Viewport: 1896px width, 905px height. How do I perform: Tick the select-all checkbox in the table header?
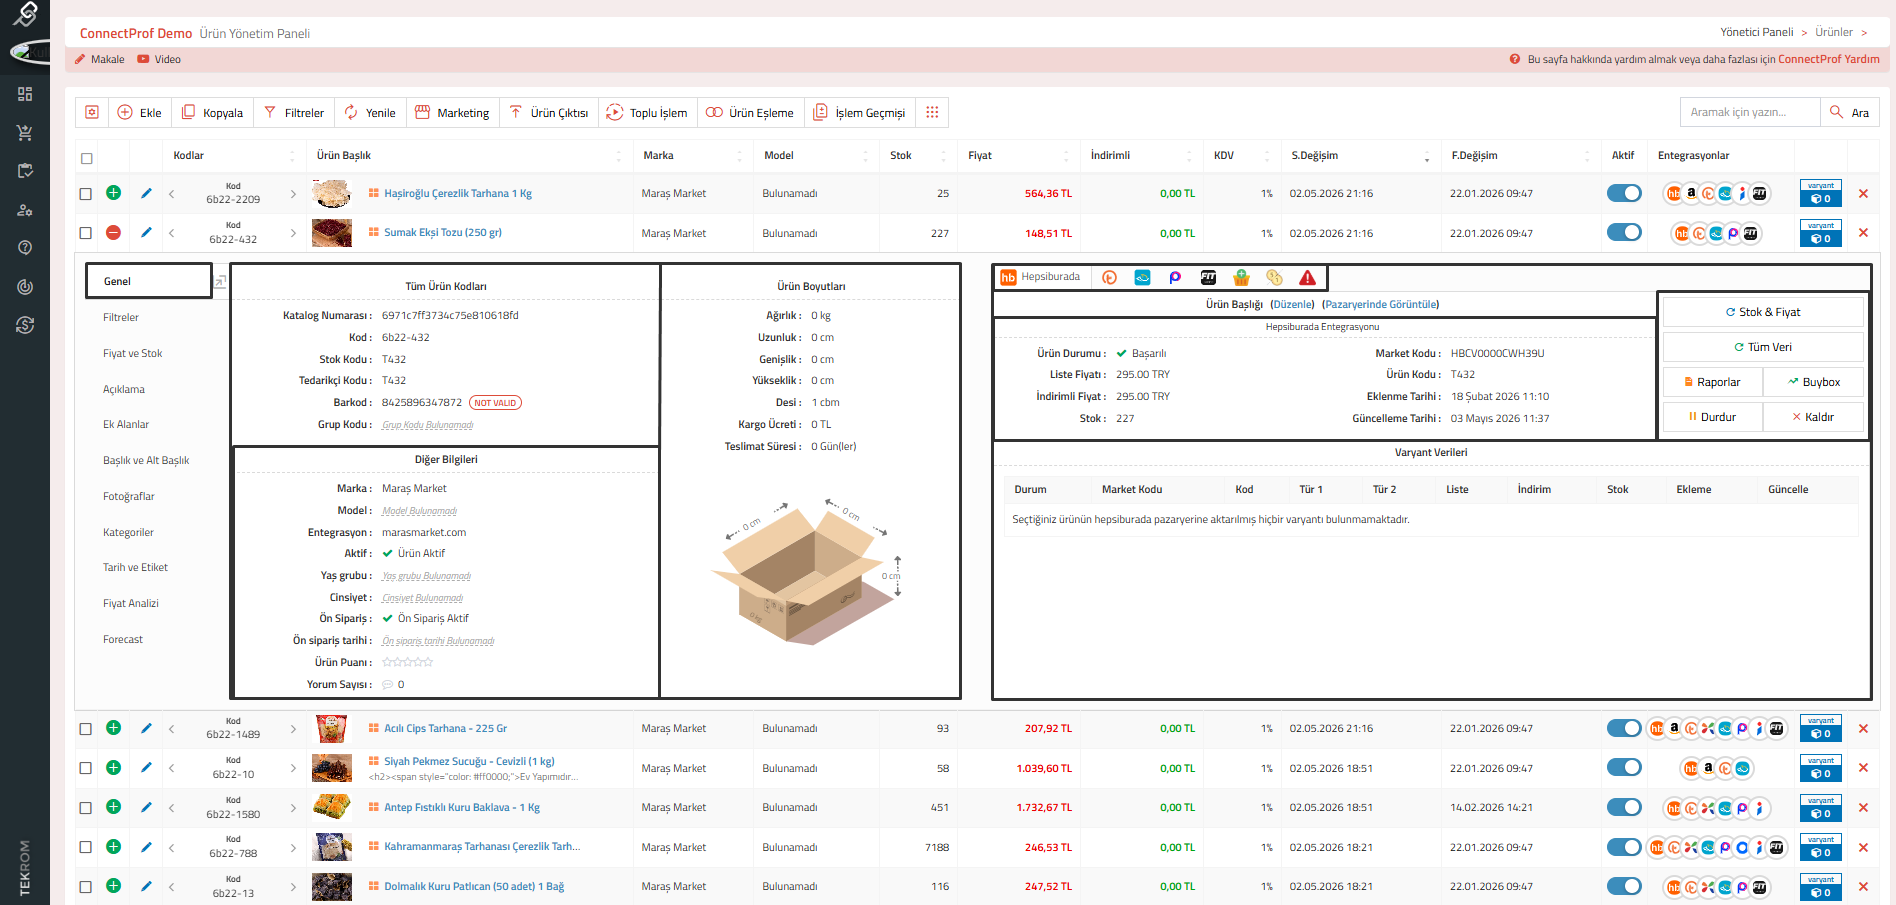click(87, 158)
